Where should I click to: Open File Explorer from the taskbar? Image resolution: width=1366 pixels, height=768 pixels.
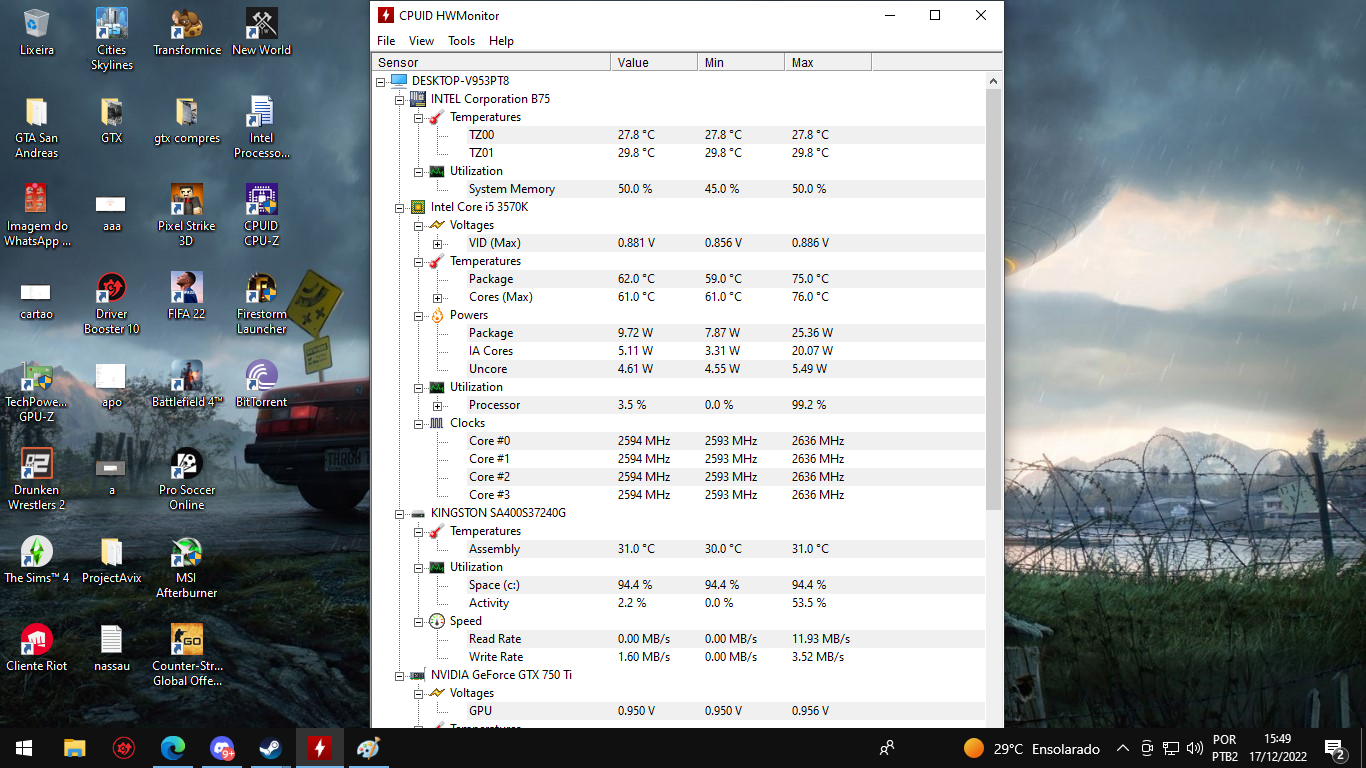[75, 747]
